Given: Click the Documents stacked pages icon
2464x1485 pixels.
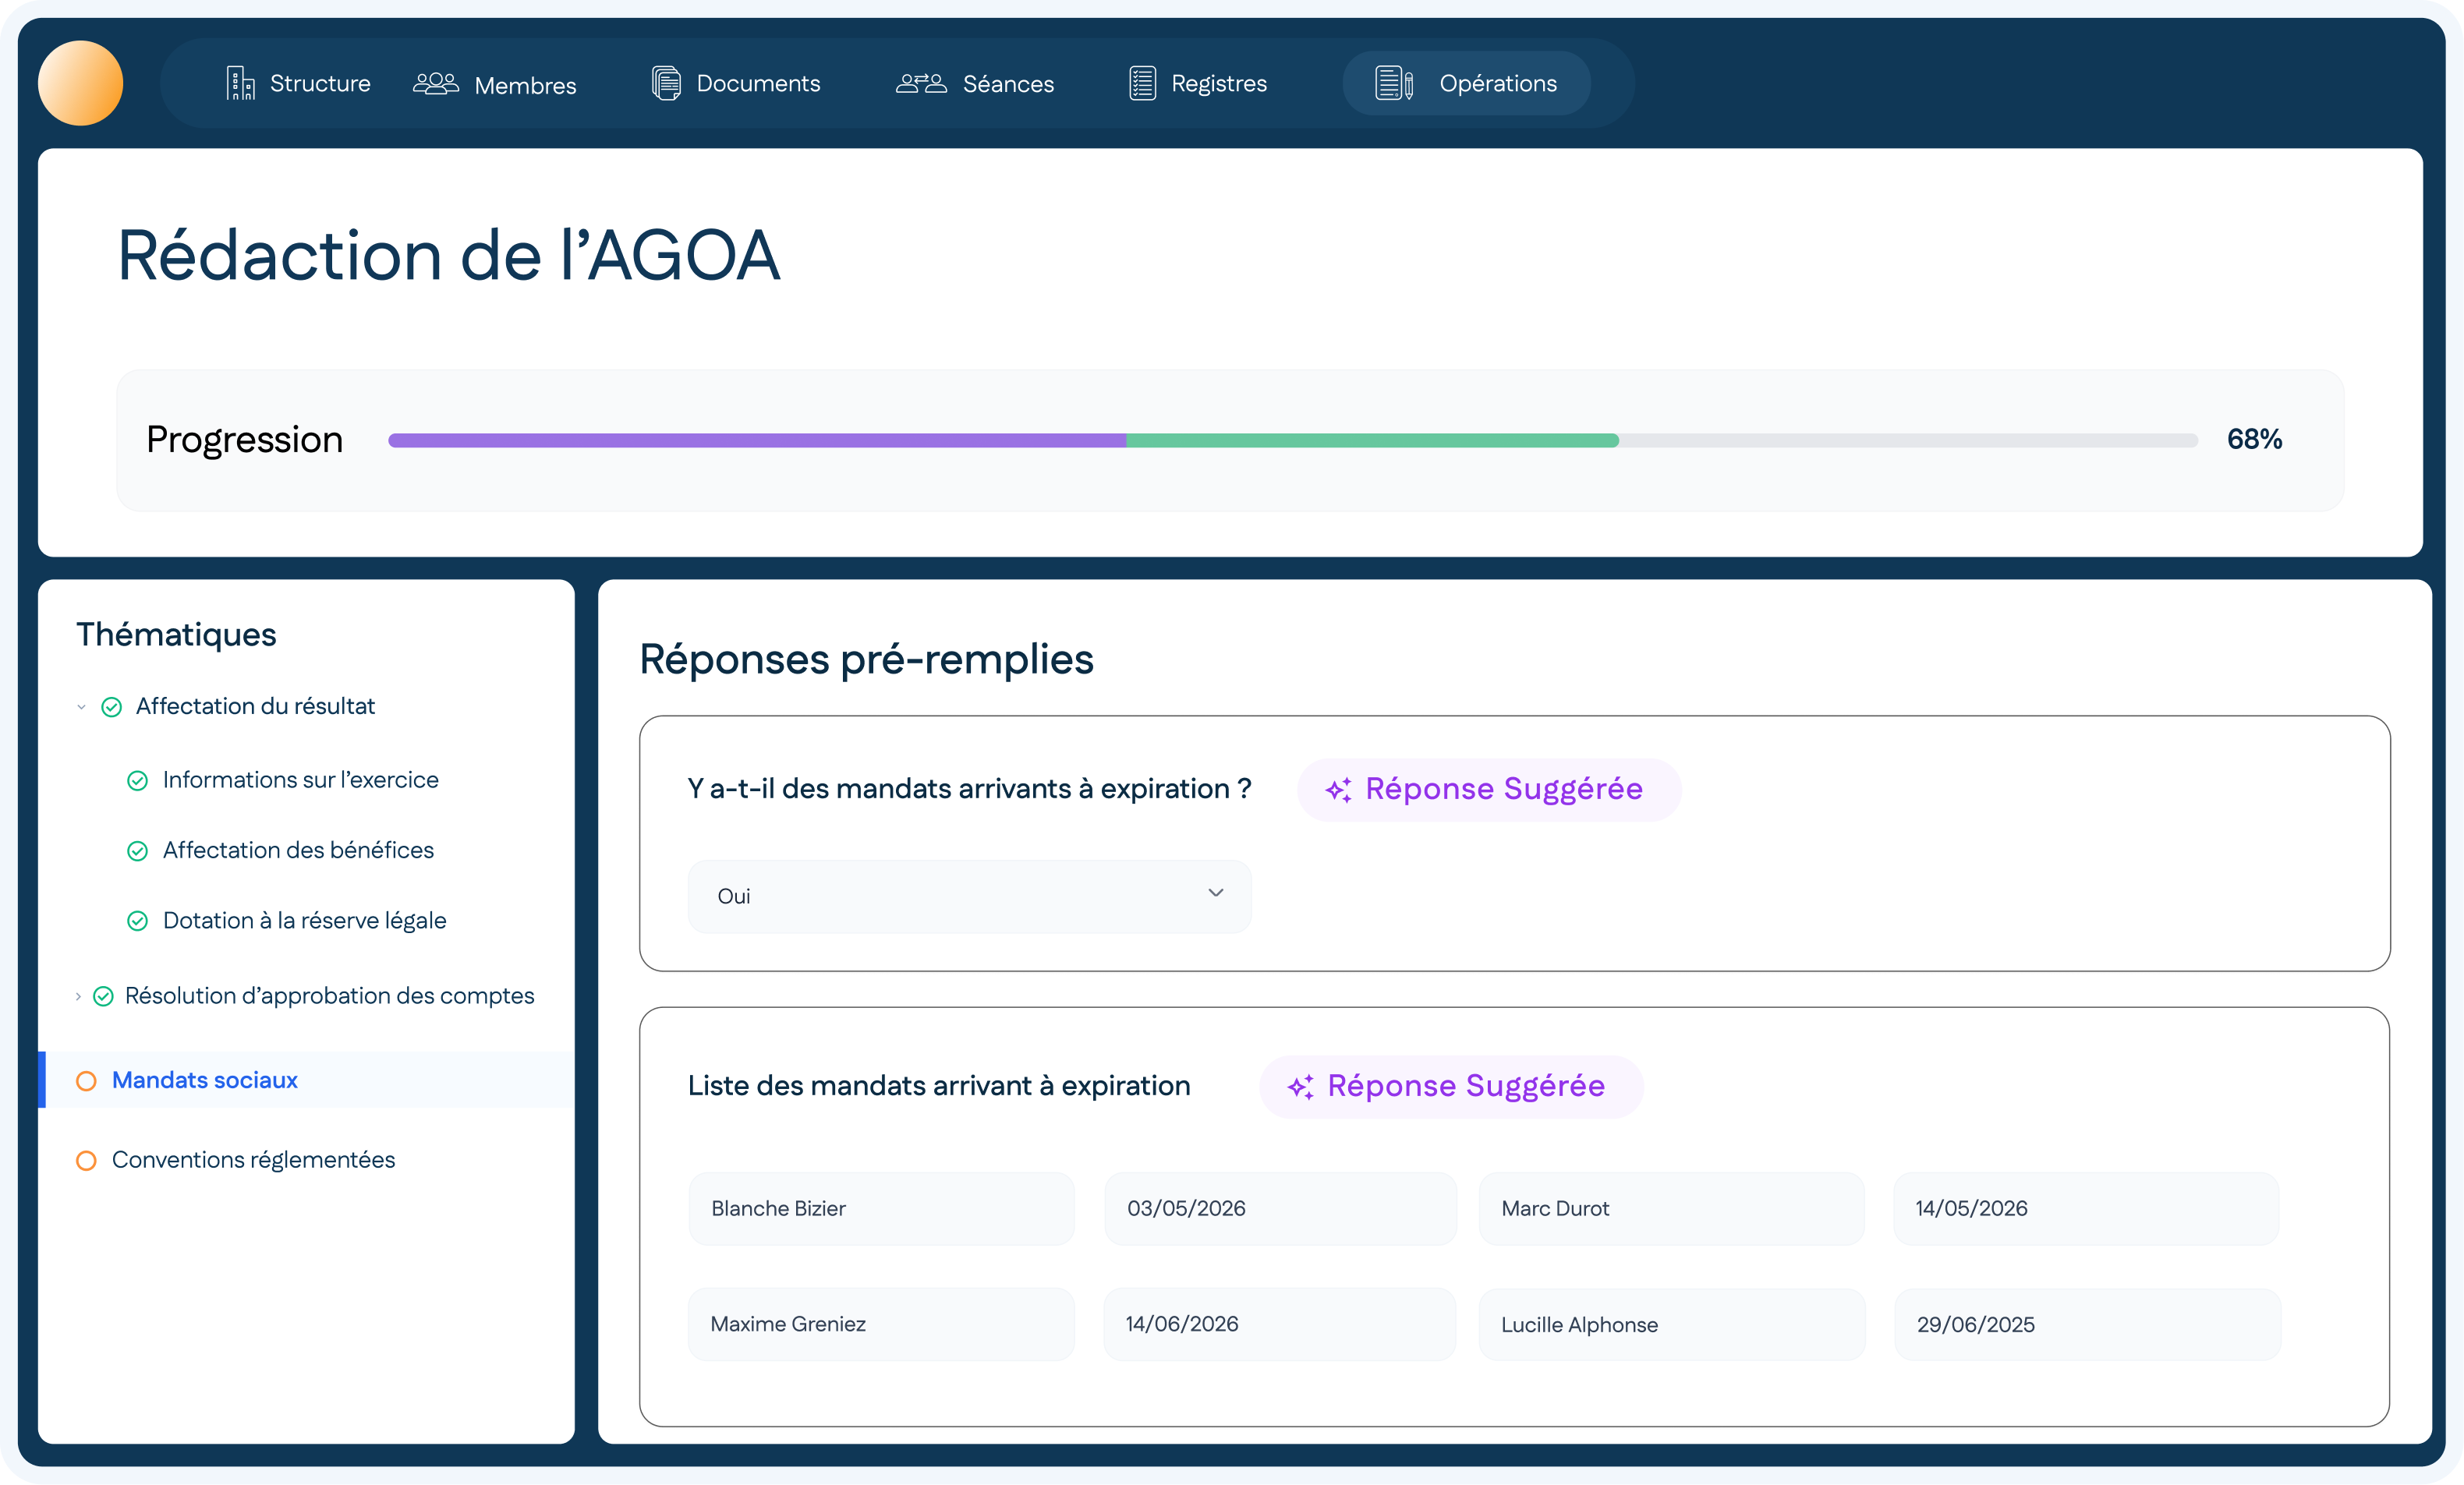Looking at the screenshot, I should (x=666, y=83).
